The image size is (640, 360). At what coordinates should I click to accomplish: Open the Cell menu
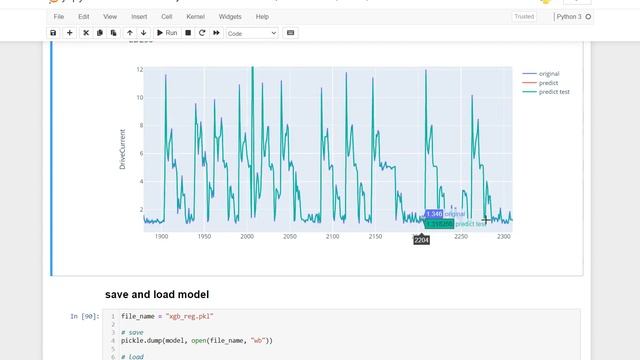point(167,17)
